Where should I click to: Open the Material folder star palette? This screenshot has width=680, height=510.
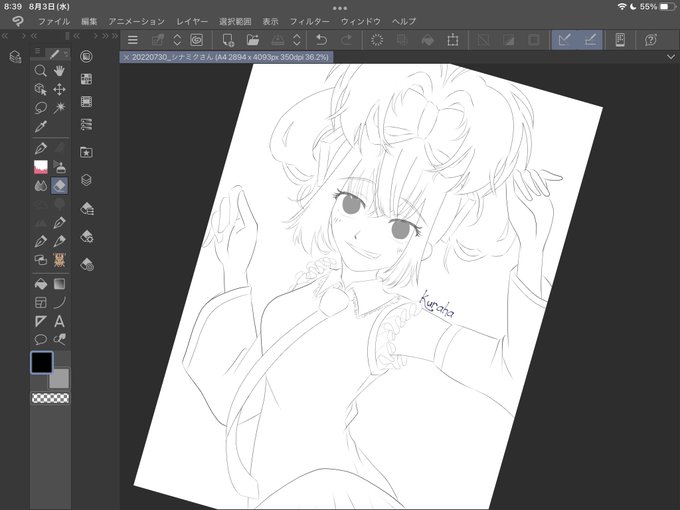click(x=86, y=152)
